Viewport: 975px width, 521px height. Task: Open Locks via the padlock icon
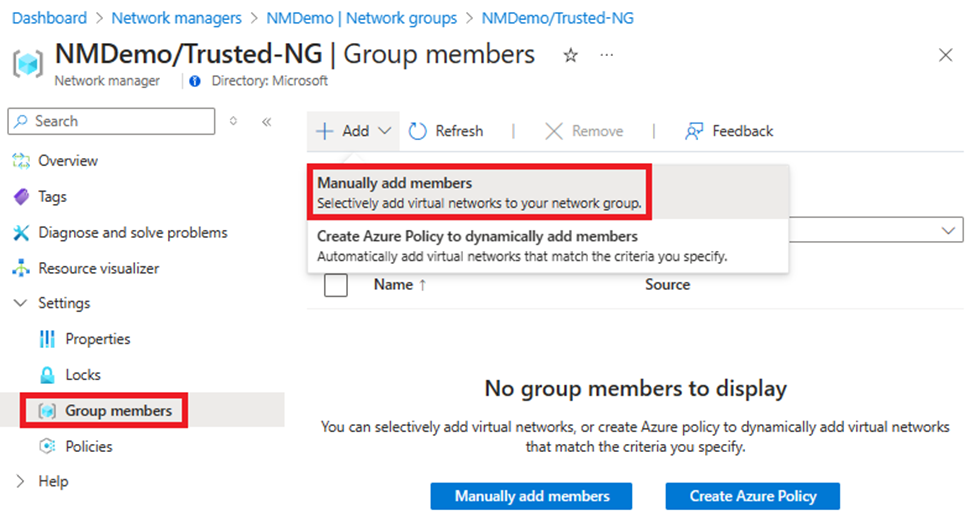click(47, 375)
